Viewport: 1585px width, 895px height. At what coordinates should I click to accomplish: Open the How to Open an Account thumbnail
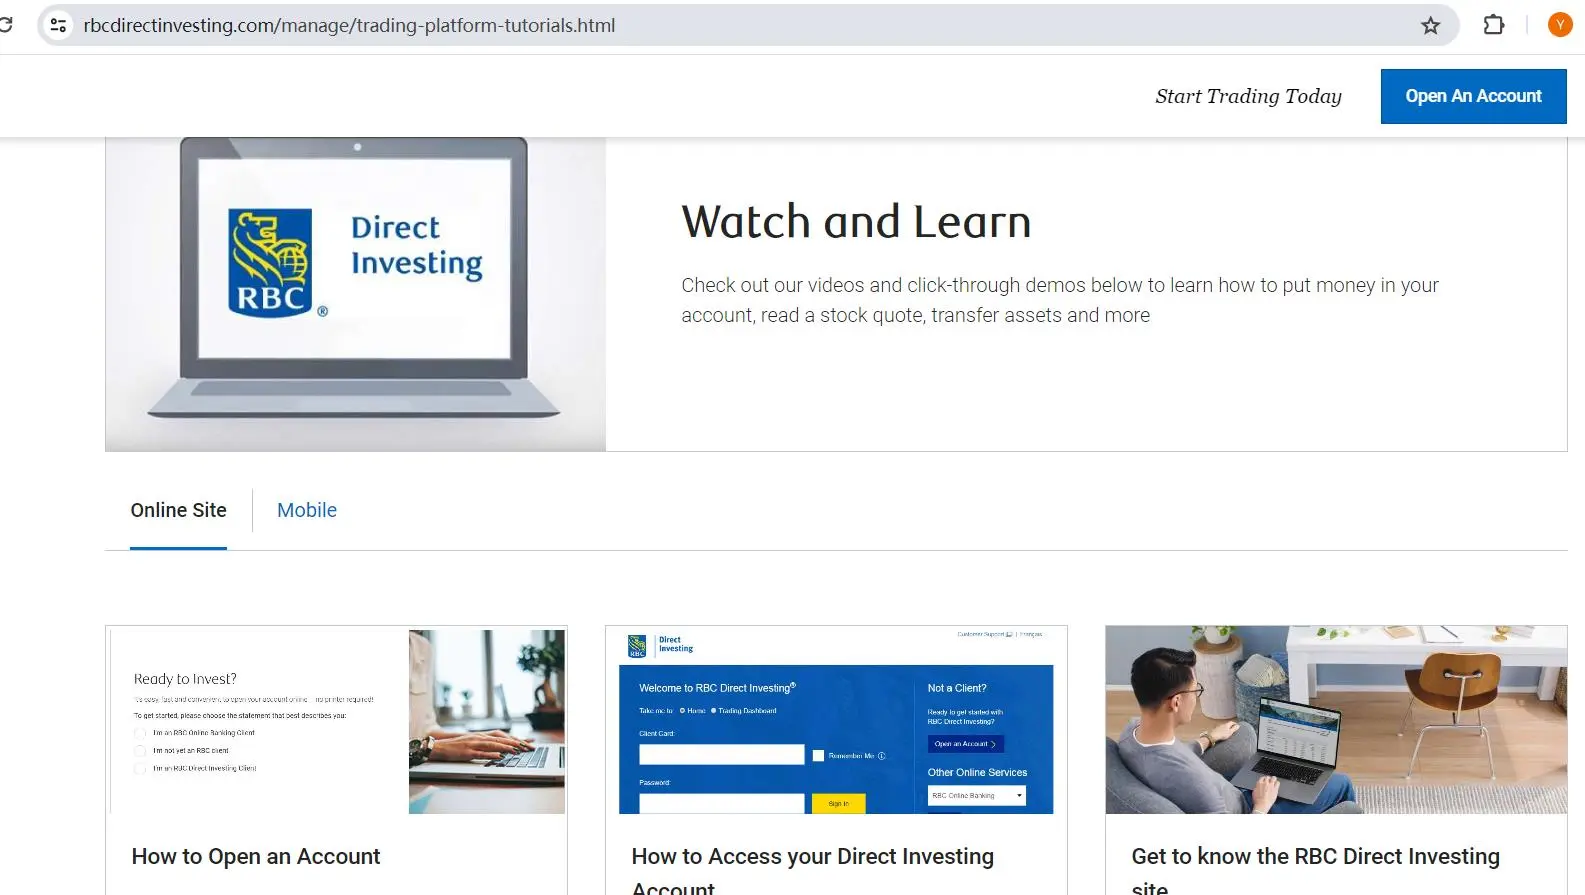(337, 721)
